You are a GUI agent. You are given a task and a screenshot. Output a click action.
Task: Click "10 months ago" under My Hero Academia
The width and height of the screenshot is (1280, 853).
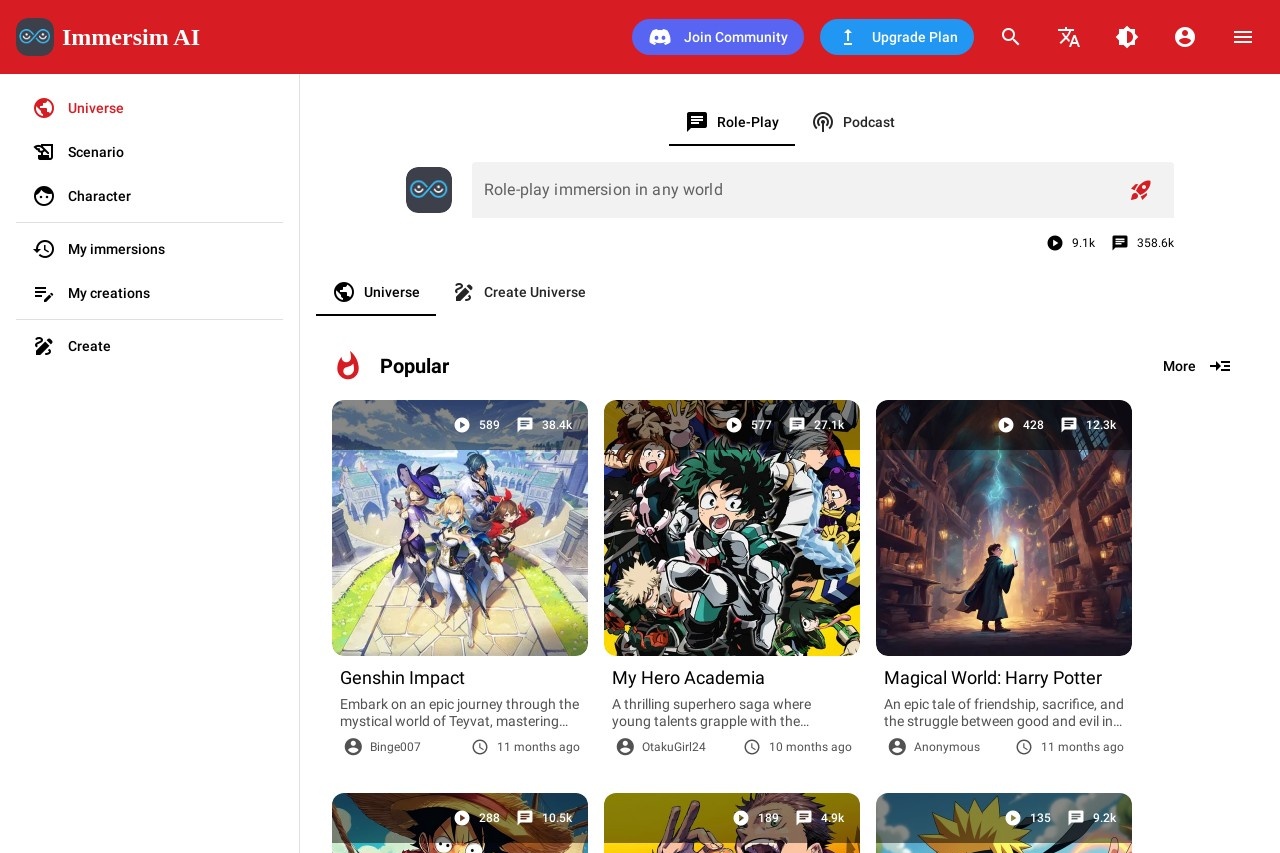[x=810, y=747]
